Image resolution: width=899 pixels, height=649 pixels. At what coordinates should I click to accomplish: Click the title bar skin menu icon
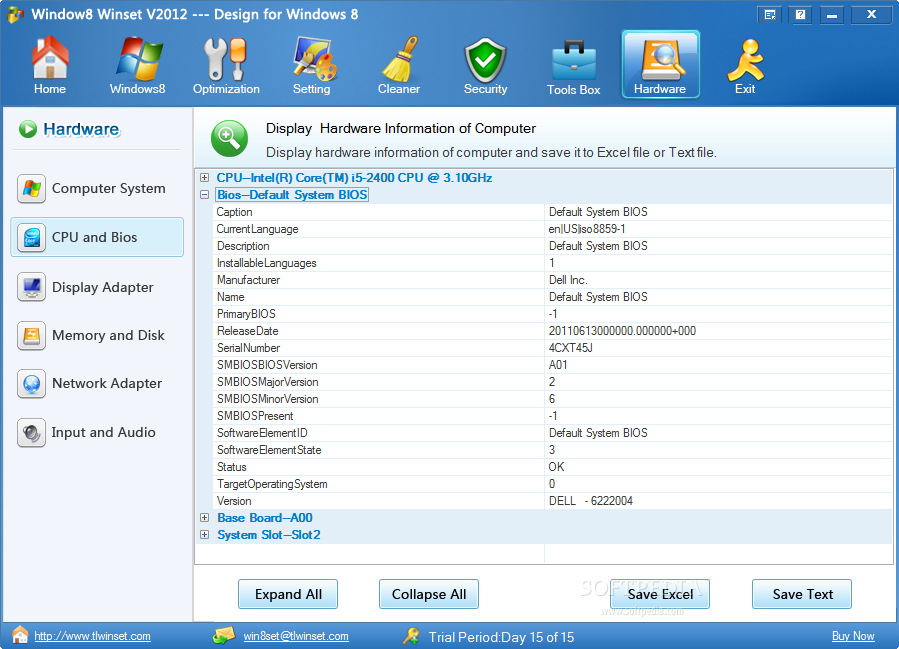coord(770,15)
